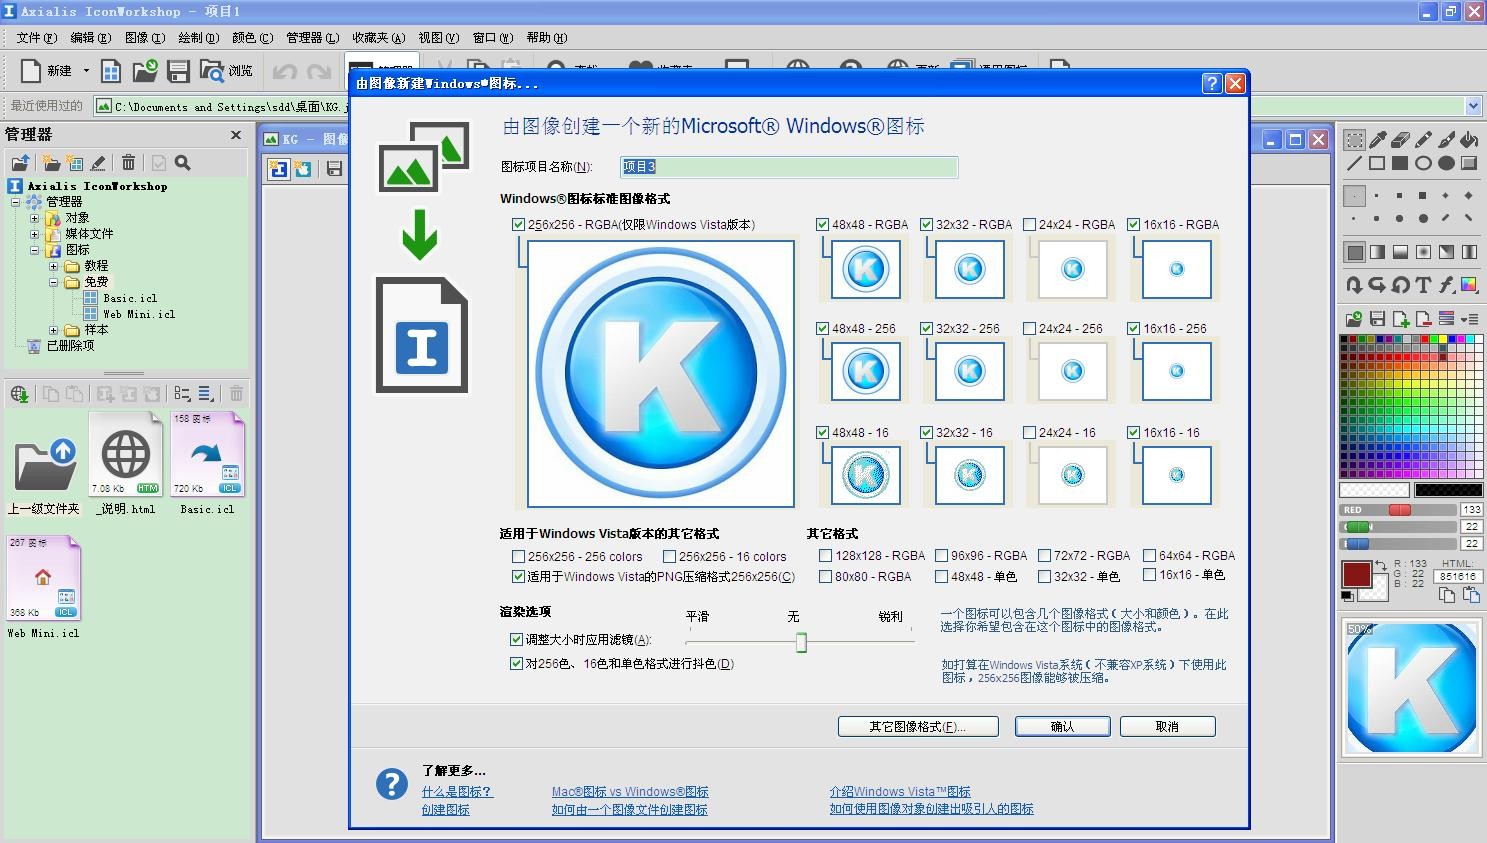1487x843 pixels.
Task: Select the rectangular selection tool
Action: coord(1354,140)
